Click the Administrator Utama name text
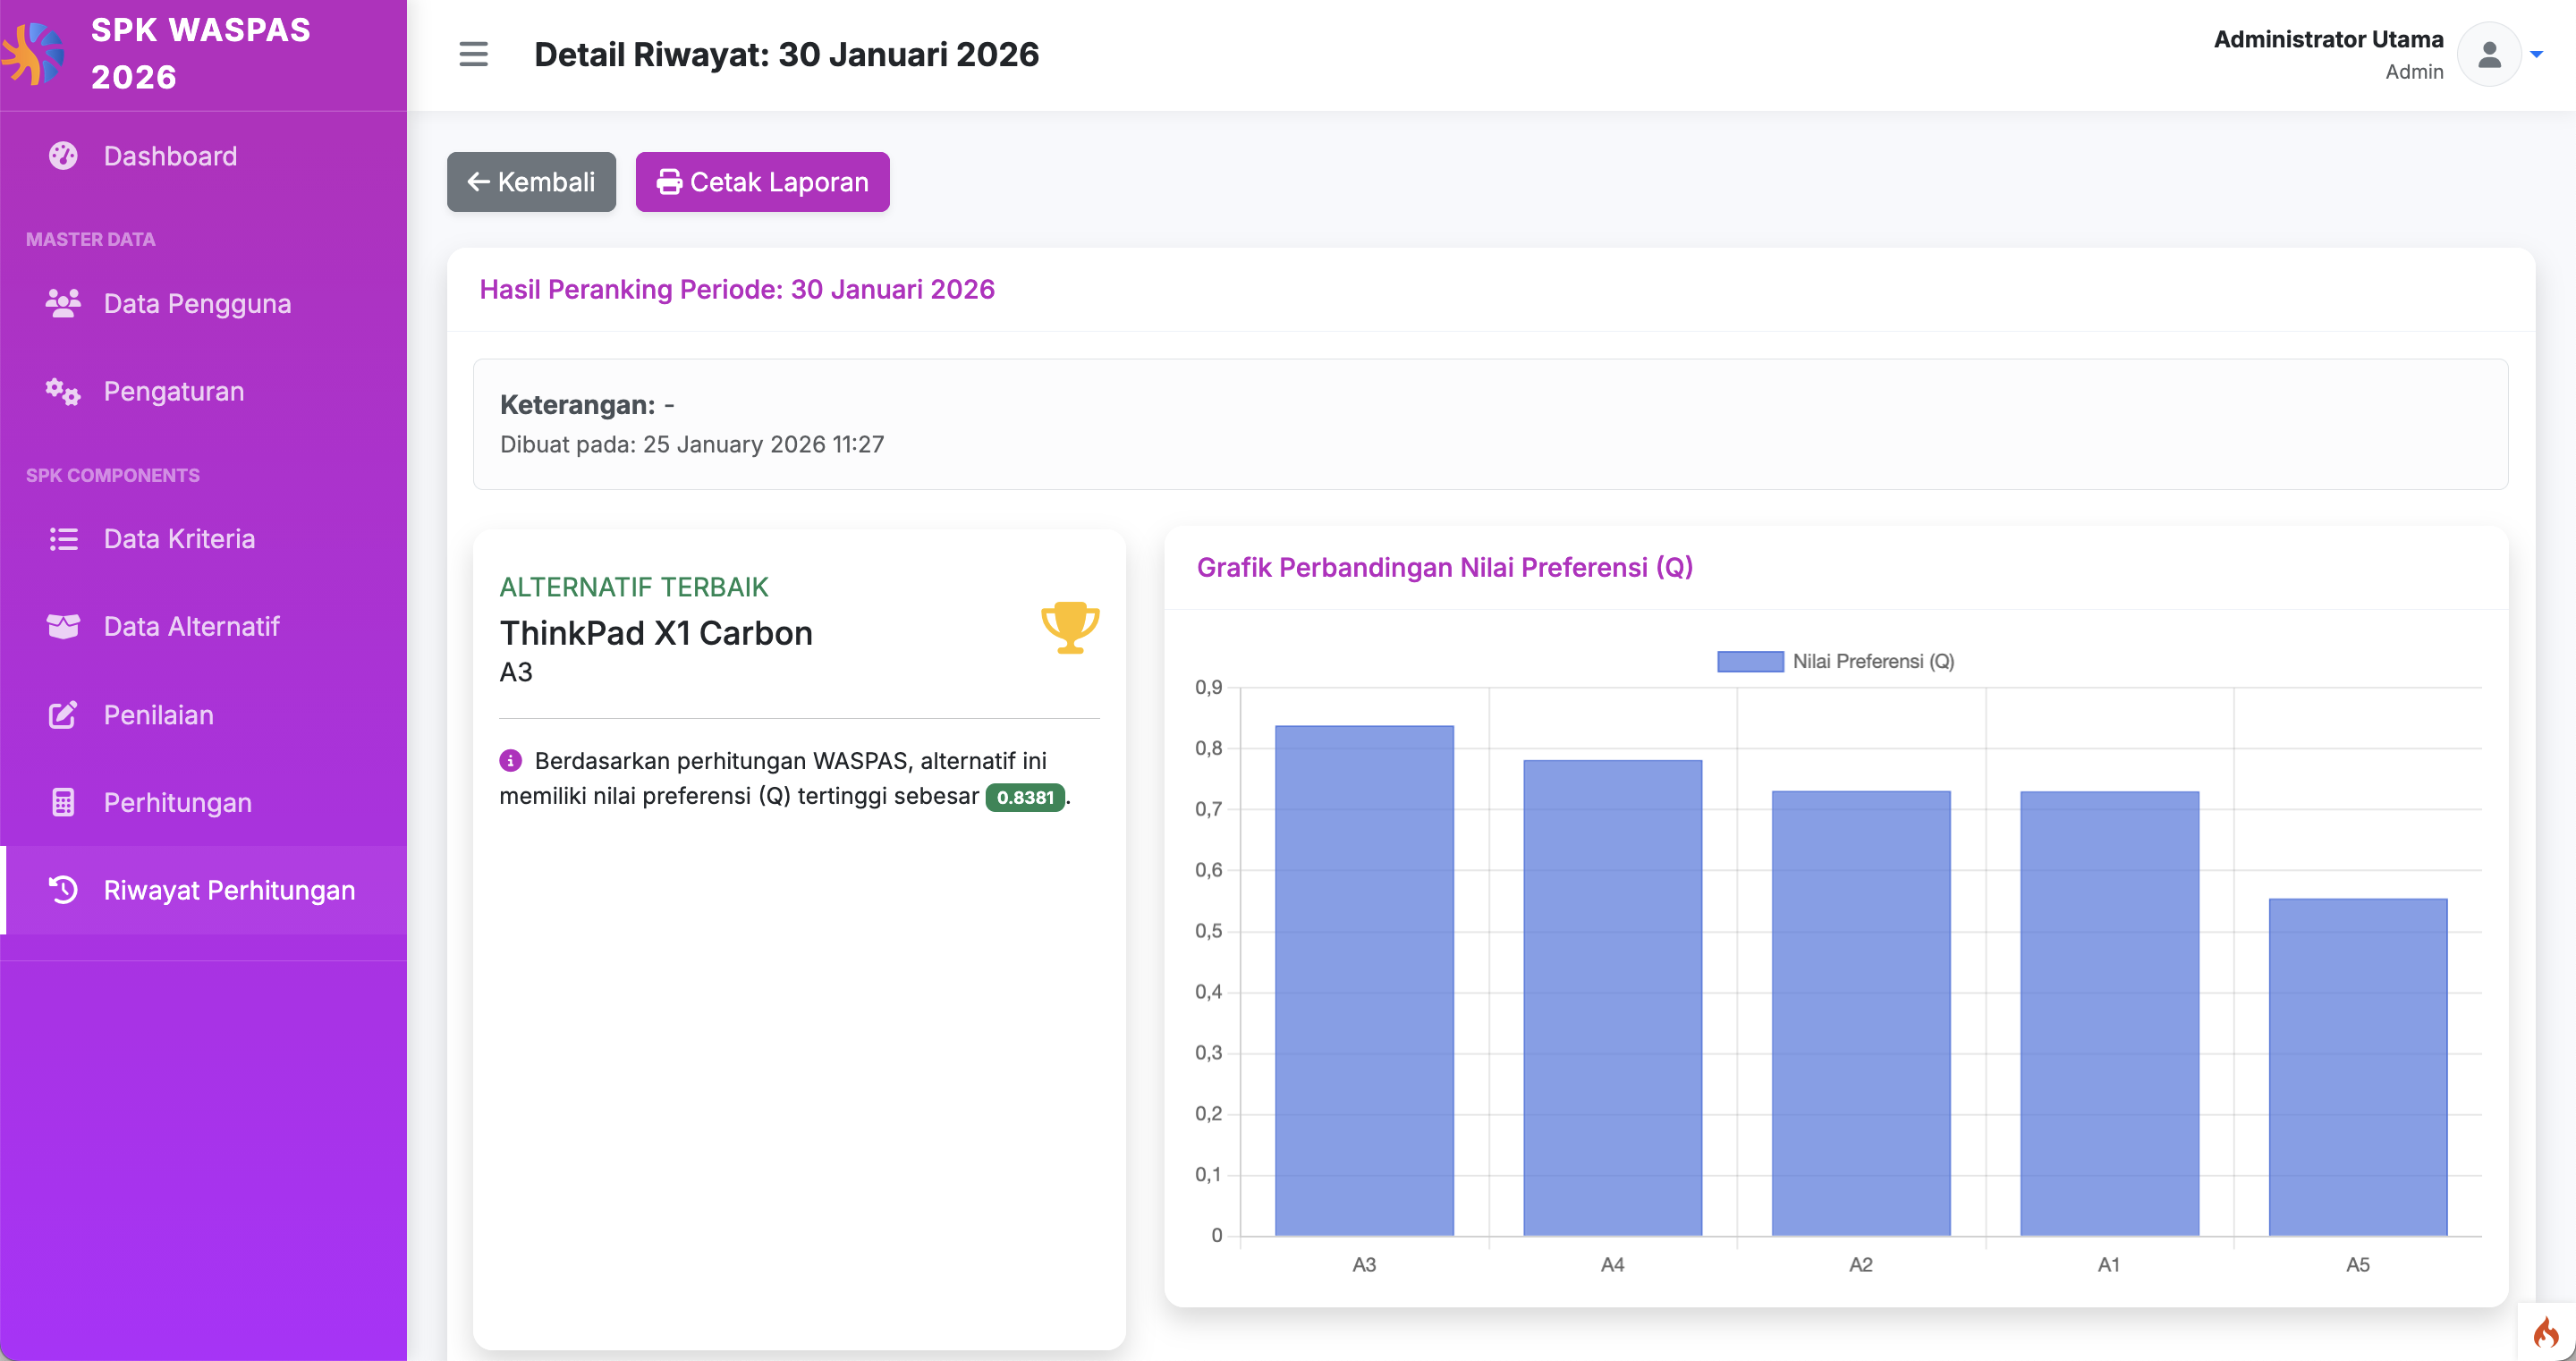Image resolution: width=2576 pixels, height=1361 pixels. click(2328, 39)
